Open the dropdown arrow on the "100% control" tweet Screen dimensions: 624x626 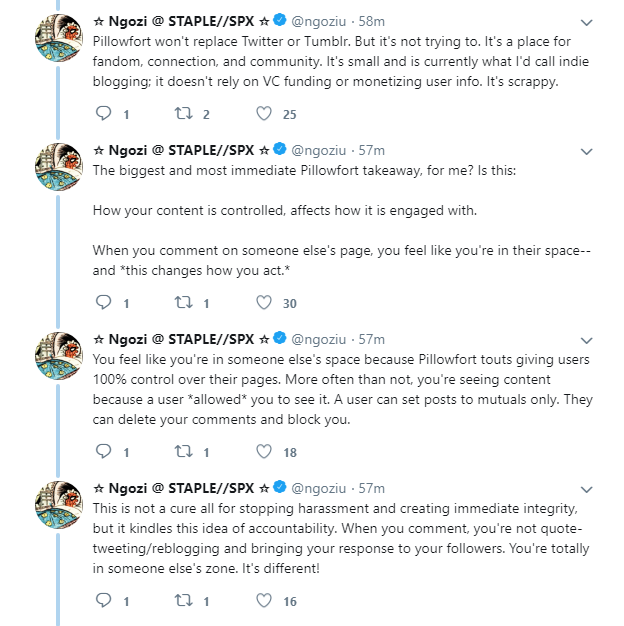click(587, 340)
